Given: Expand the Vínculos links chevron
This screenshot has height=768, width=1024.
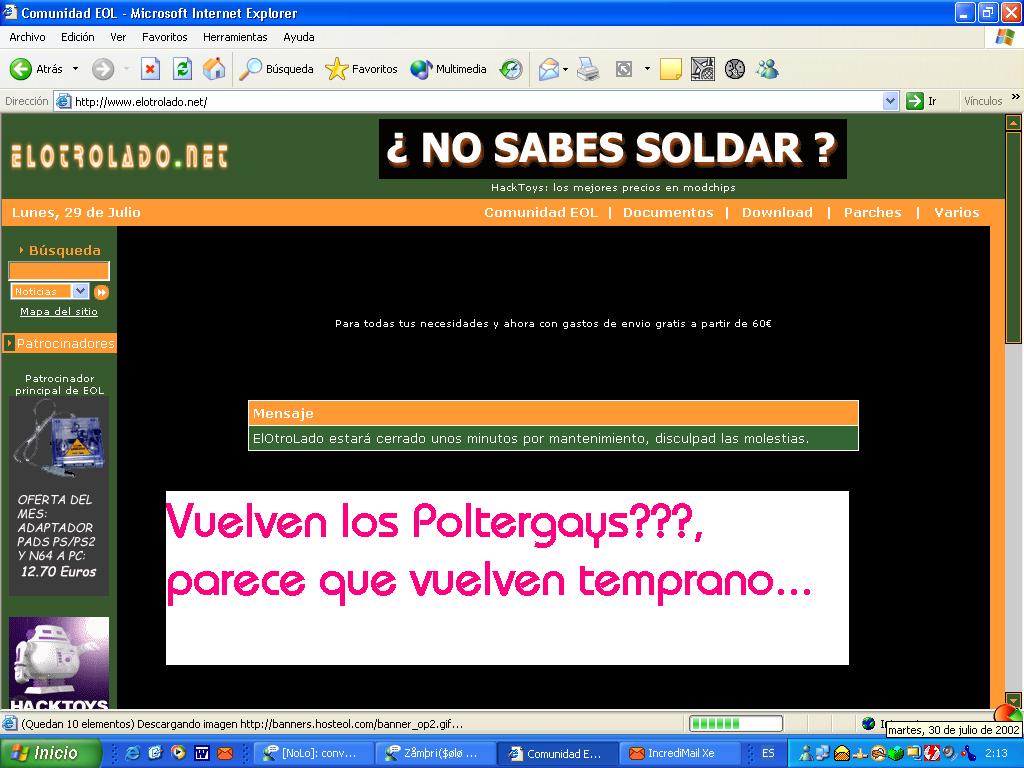Looking at the screenshot, I should pyautogui.click(x=1016, y=97).
